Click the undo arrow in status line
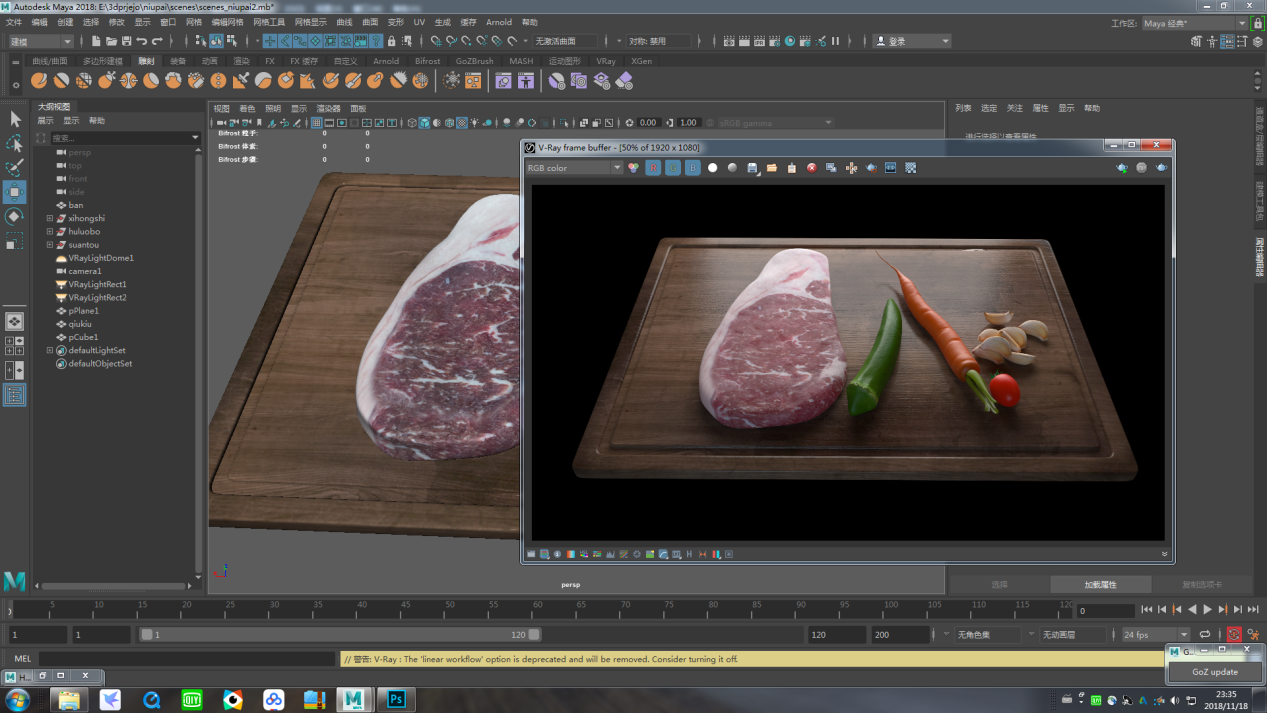This screenshot has height=713, width=1267. coord(142,41)
